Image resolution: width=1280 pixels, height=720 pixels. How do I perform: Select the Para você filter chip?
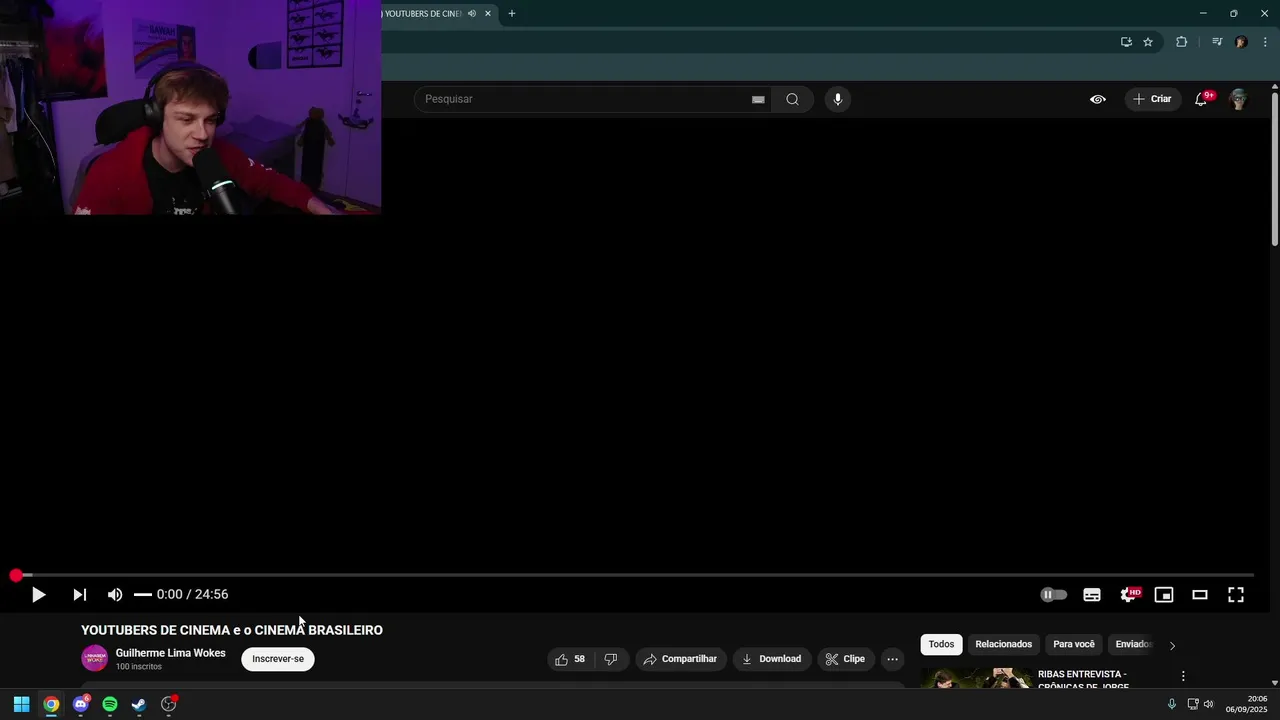click(1074, 645)
